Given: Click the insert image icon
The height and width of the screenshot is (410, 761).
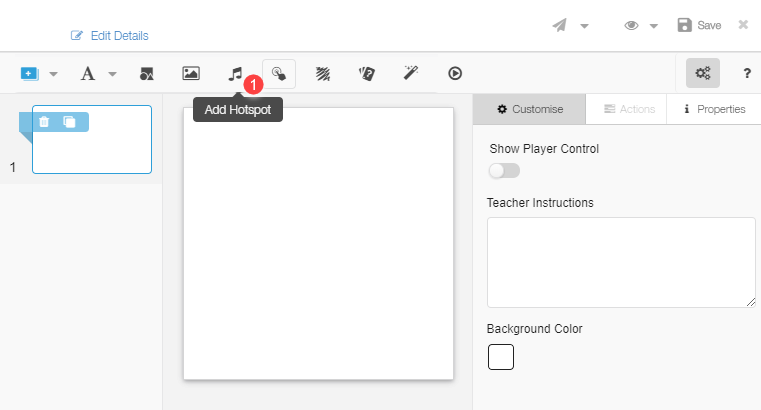Looking at the screenshot, I should pos(191,73).
